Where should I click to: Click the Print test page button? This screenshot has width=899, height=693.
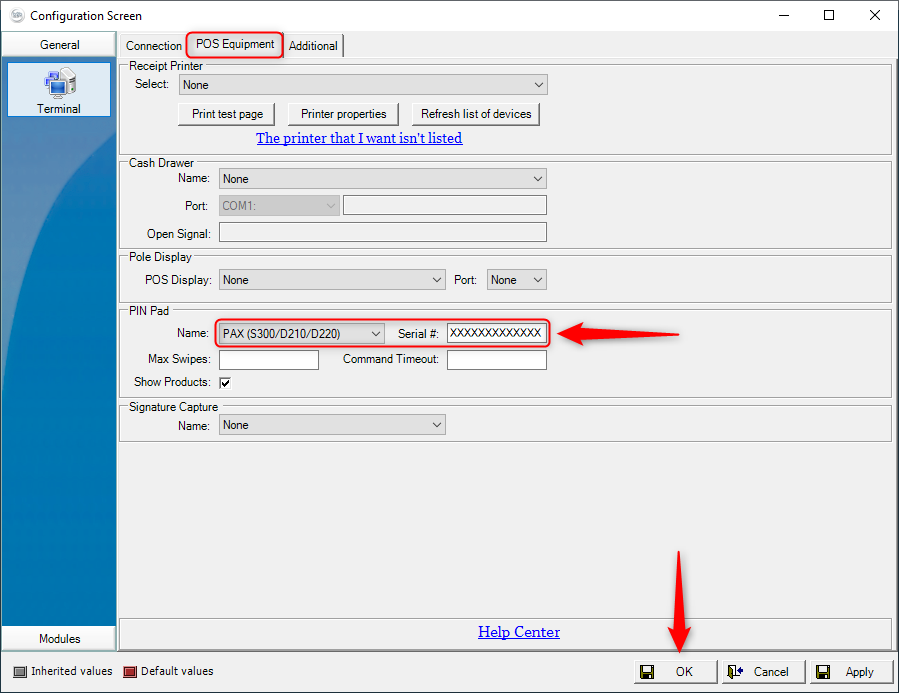pyautogui.click(x=227, y=114)
